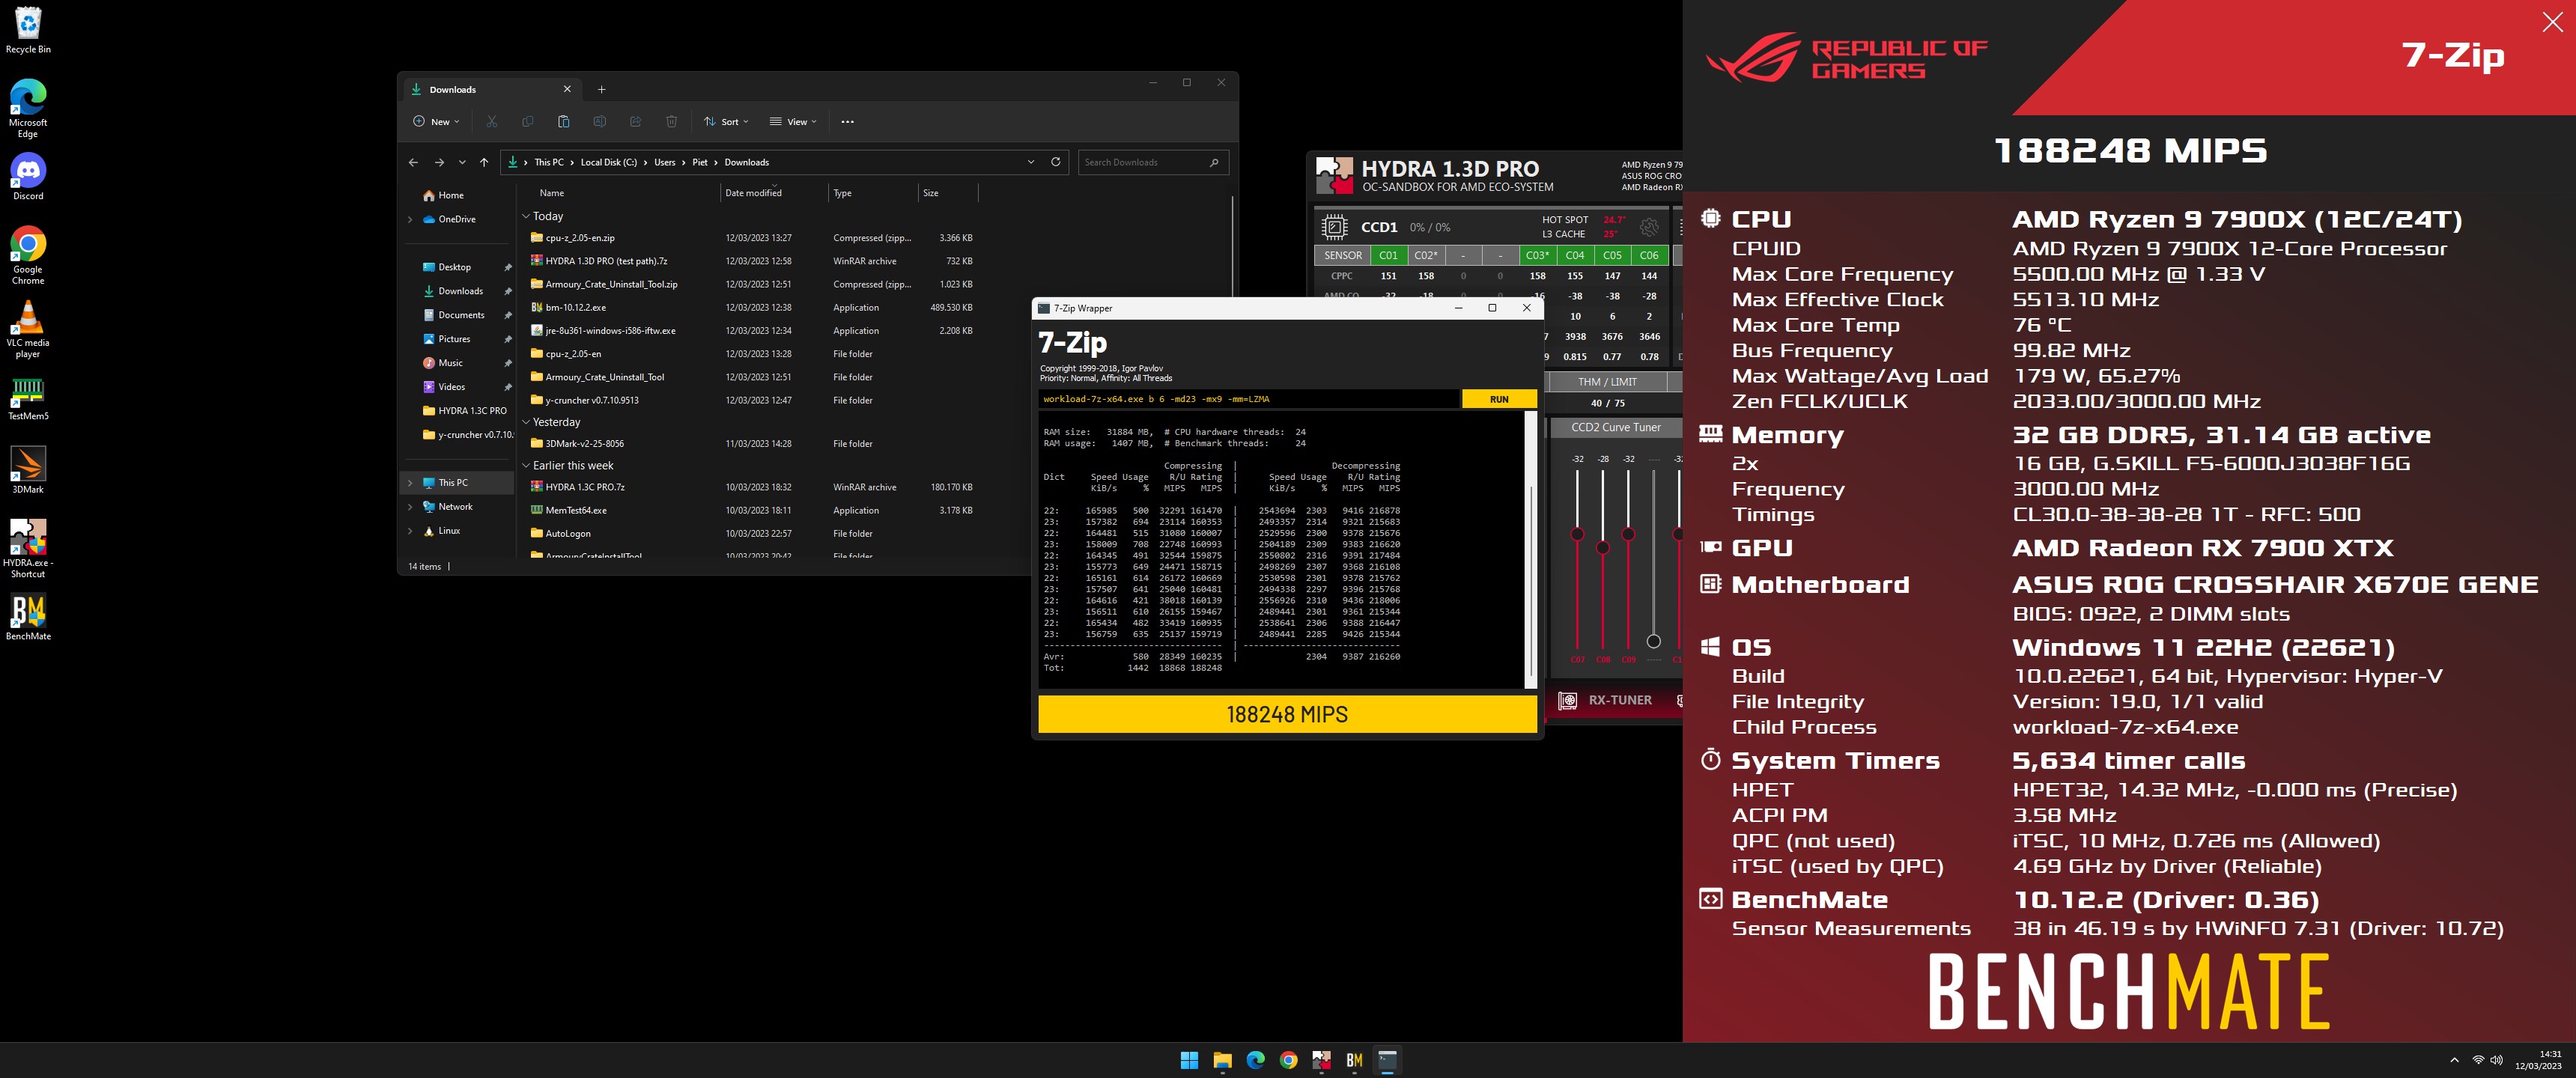This screenshot has height=1078, width=2576.
Task: Go up one folder level in Explorer
Action: [484, 162]
